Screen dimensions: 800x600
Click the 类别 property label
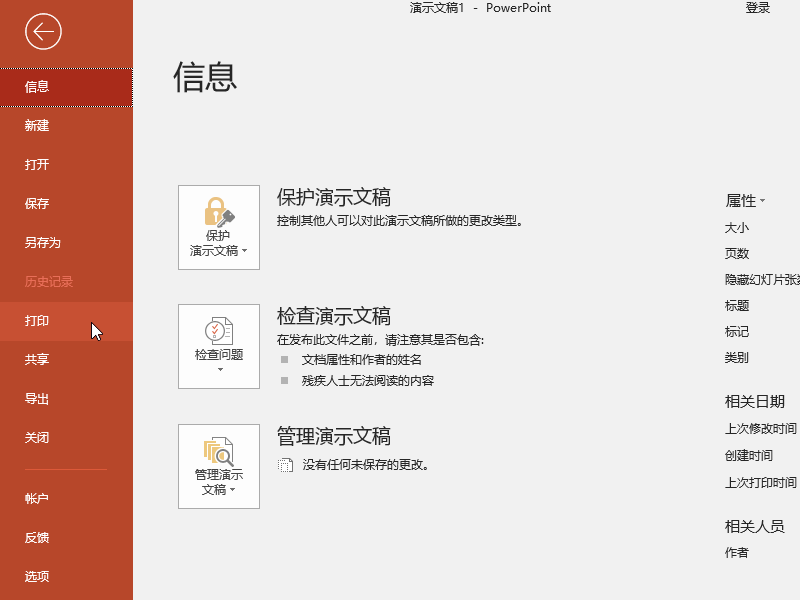click(x=737, y=358)
